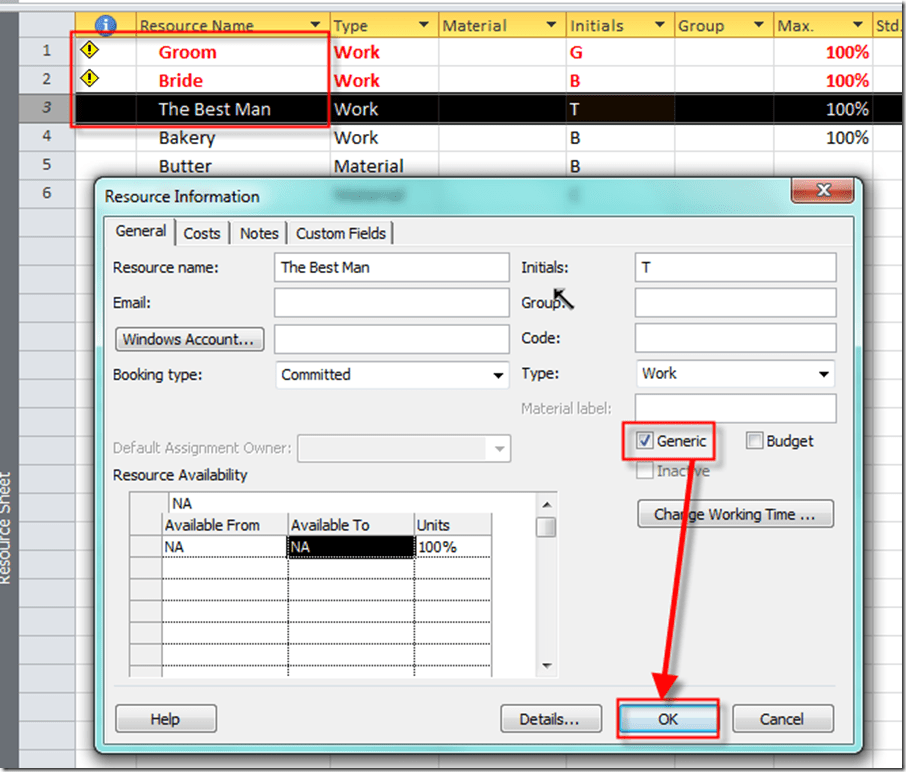Click the Change Working Time button
The height and width of the screenshot is (772, 906).
click(735, 515)
